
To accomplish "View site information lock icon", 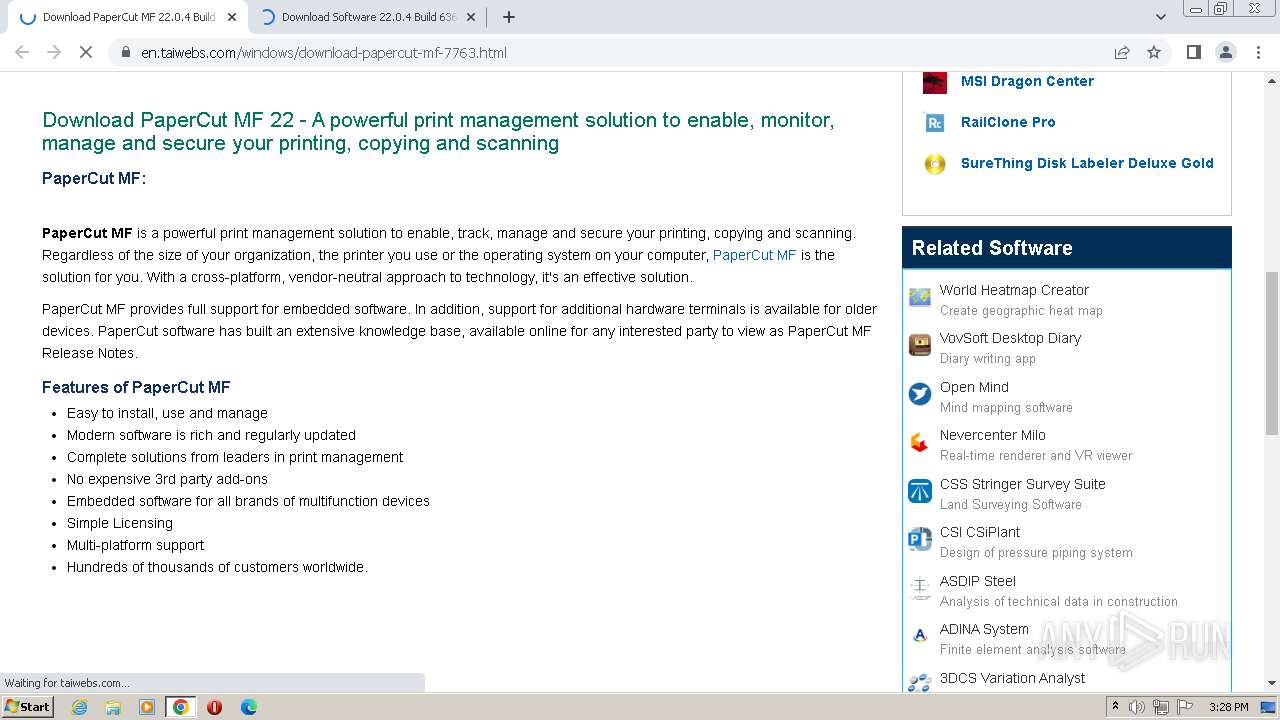I will pyautogui.click(x=125, y=52).
